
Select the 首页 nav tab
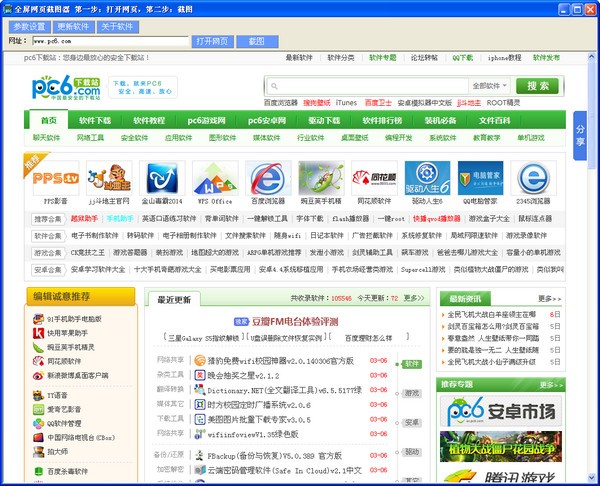tap(49, 120)
